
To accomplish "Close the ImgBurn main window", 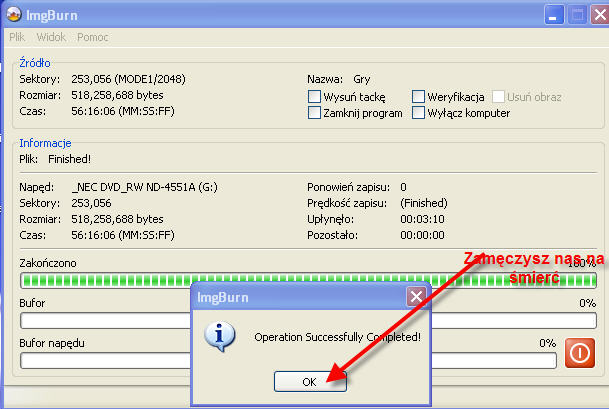I will point(600,16).
